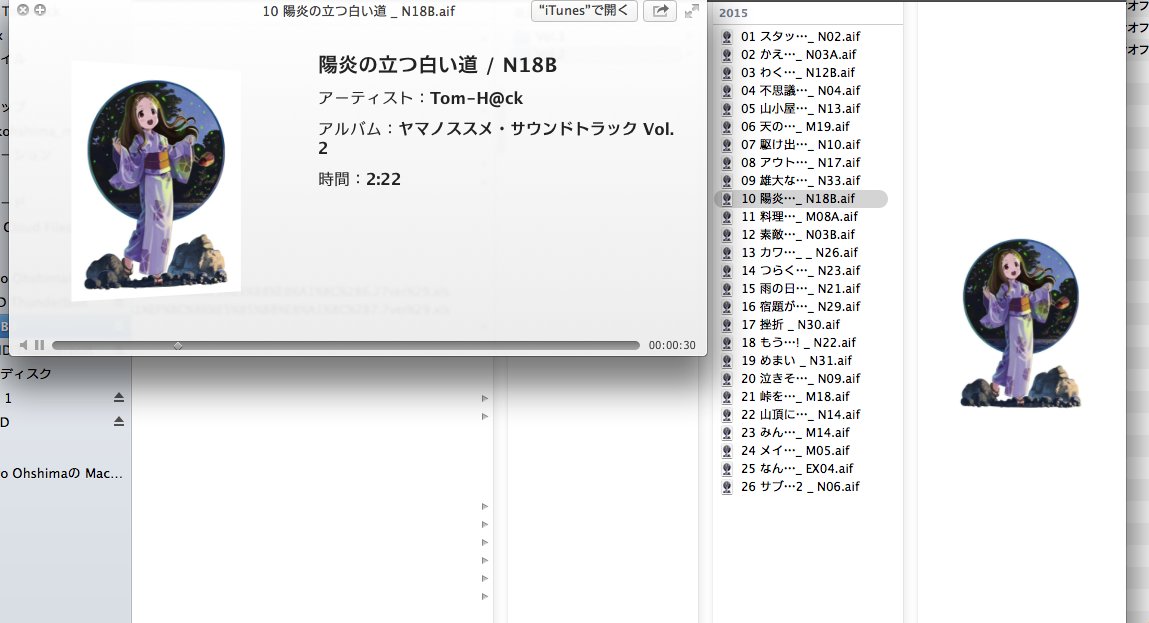Click the ディスク sidebar section header

tap(26, 374)
